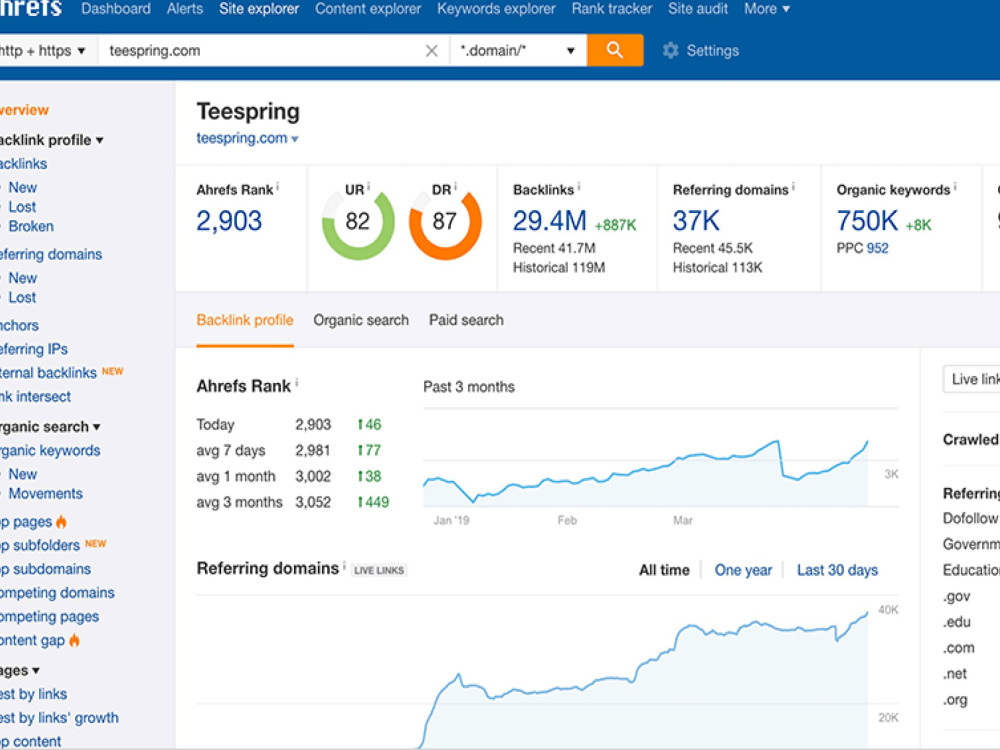The image size is (1000, 750).
Task: Open Broken backlinks in sidebar
Action: coord(31,226)
